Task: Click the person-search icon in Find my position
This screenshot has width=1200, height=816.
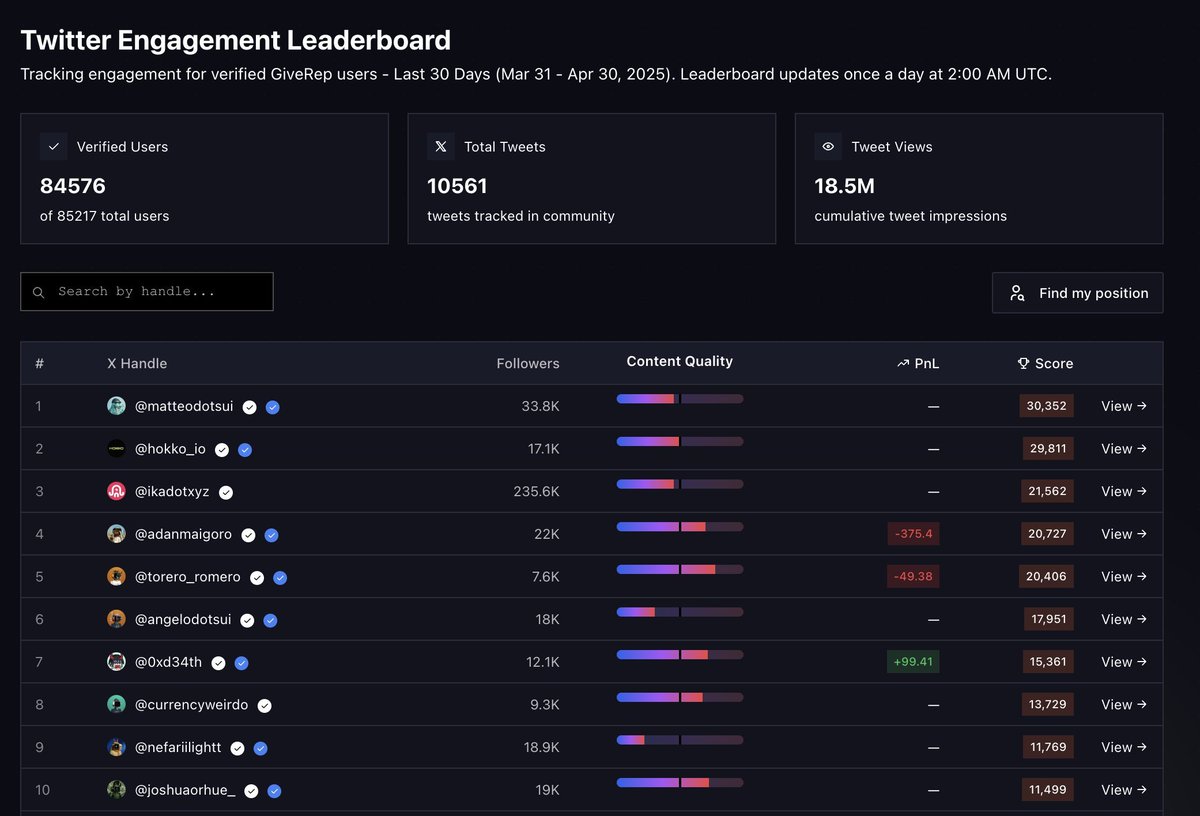Action: (x=1017, y=293)
